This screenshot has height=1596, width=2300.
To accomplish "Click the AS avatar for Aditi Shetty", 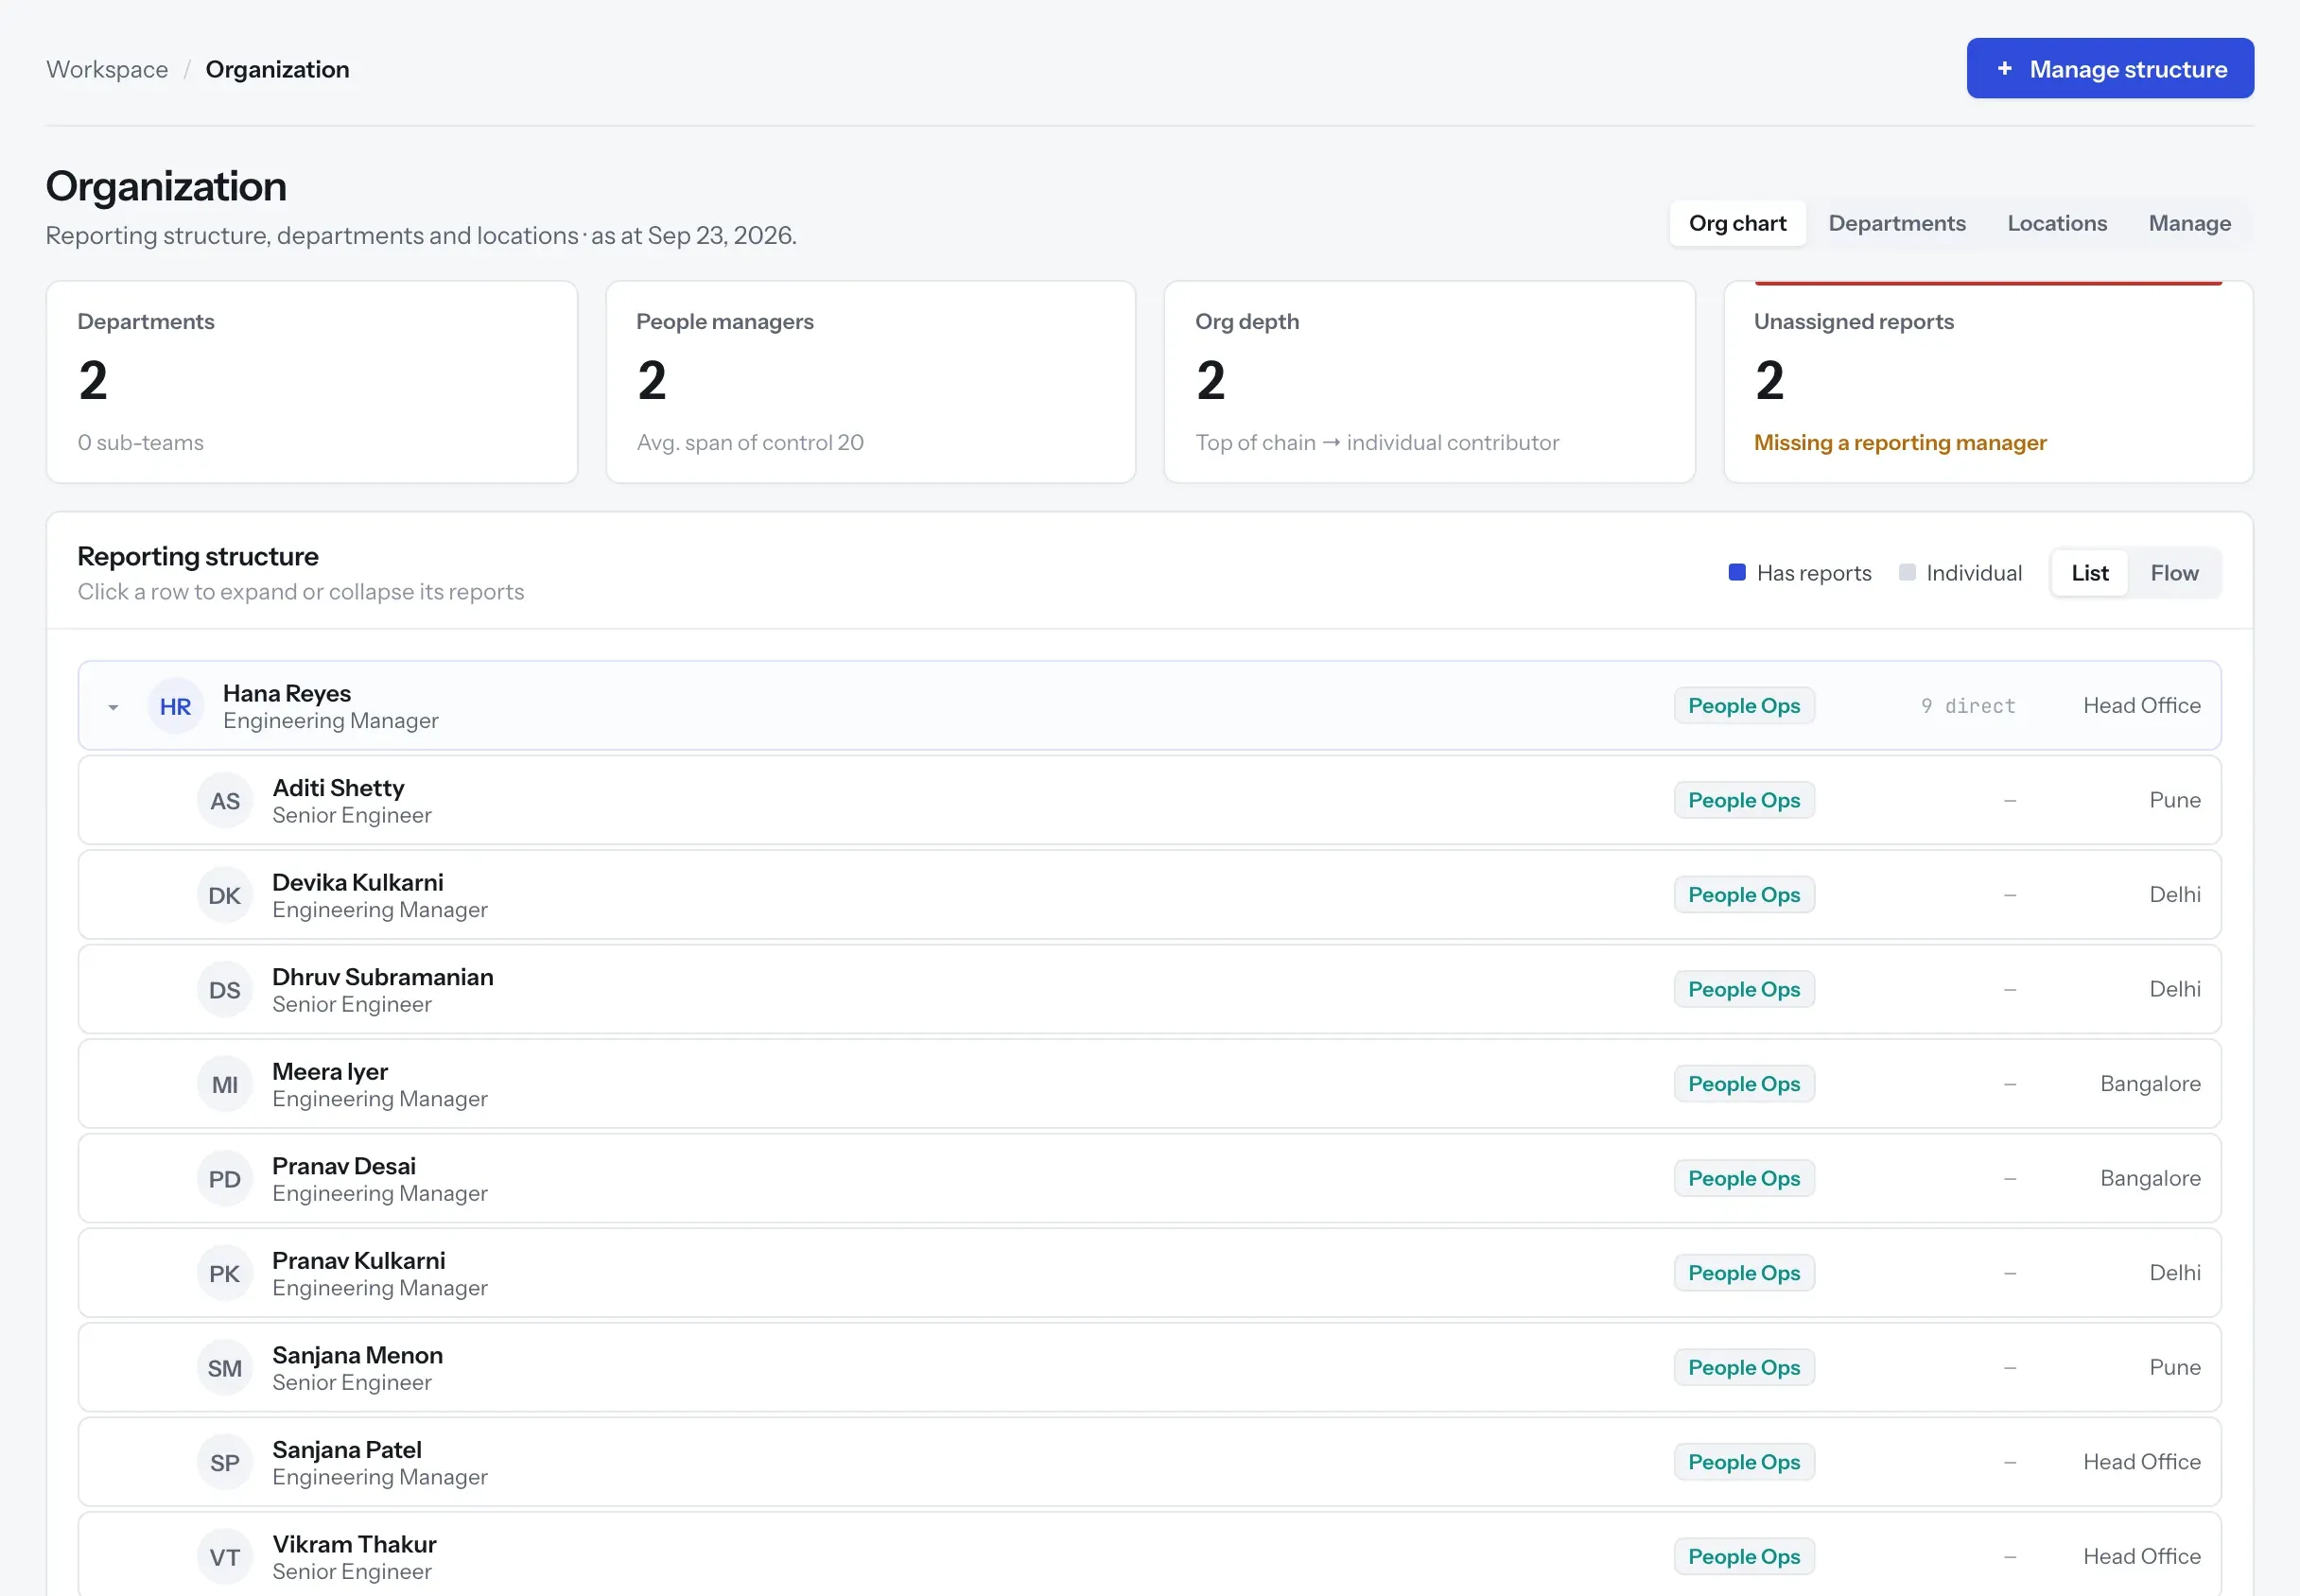I will click(225, 801).
